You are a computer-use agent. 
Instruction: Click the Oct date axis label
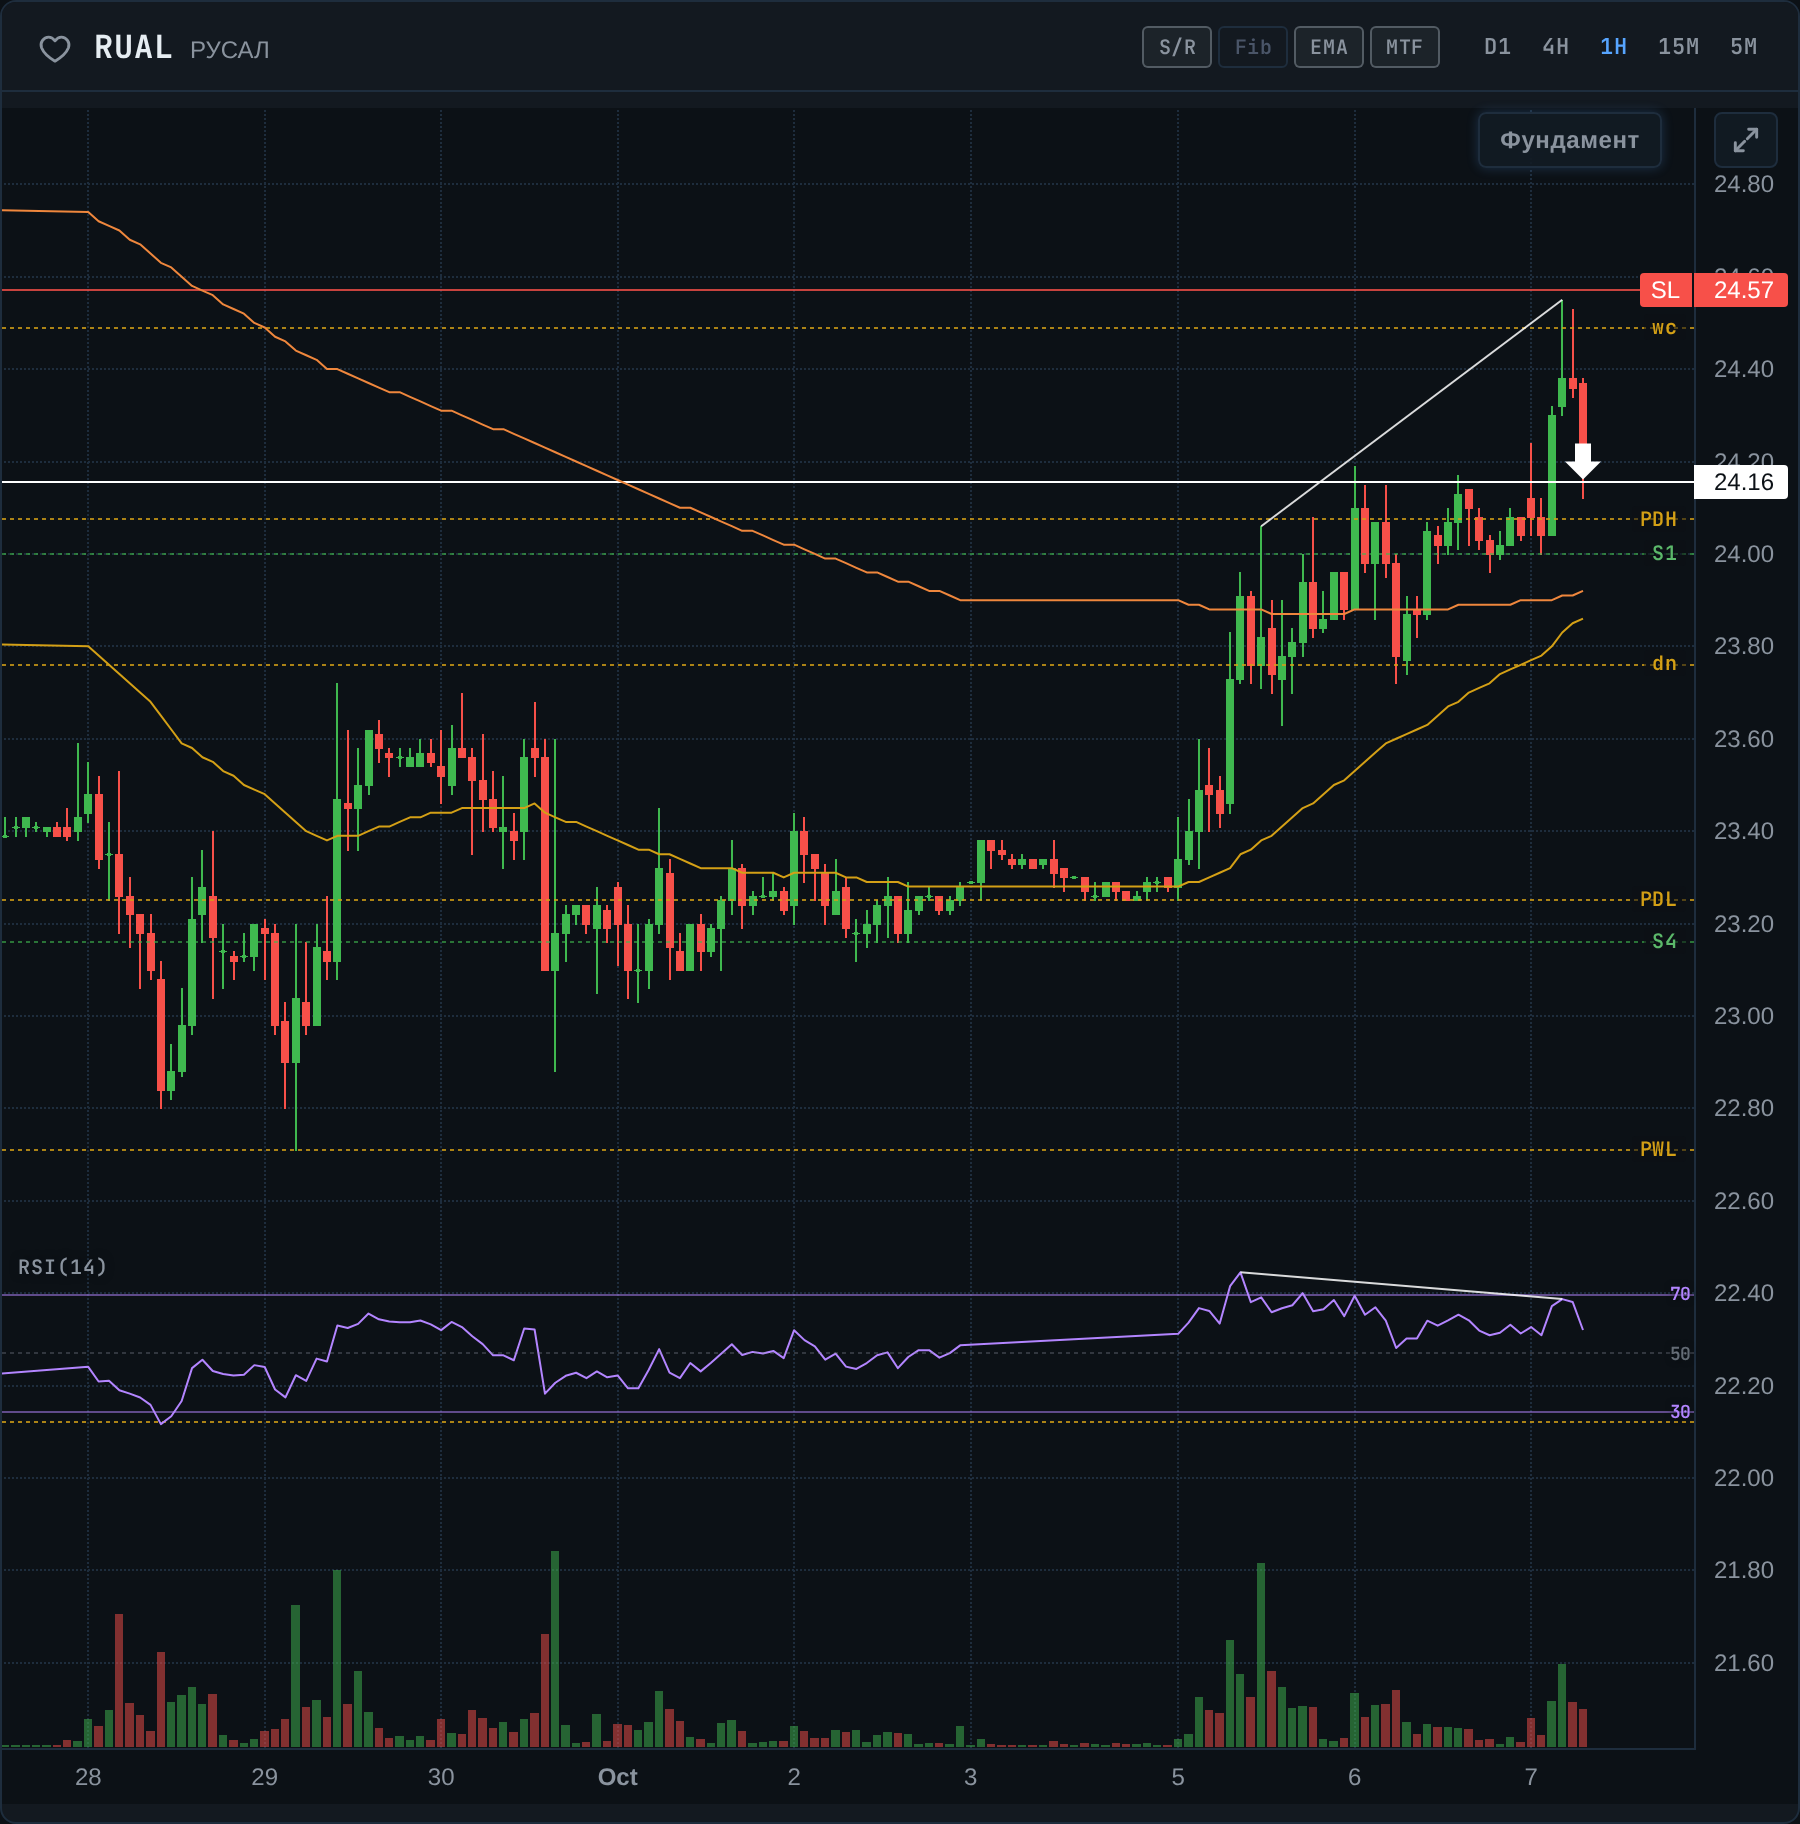(617, 1777)
